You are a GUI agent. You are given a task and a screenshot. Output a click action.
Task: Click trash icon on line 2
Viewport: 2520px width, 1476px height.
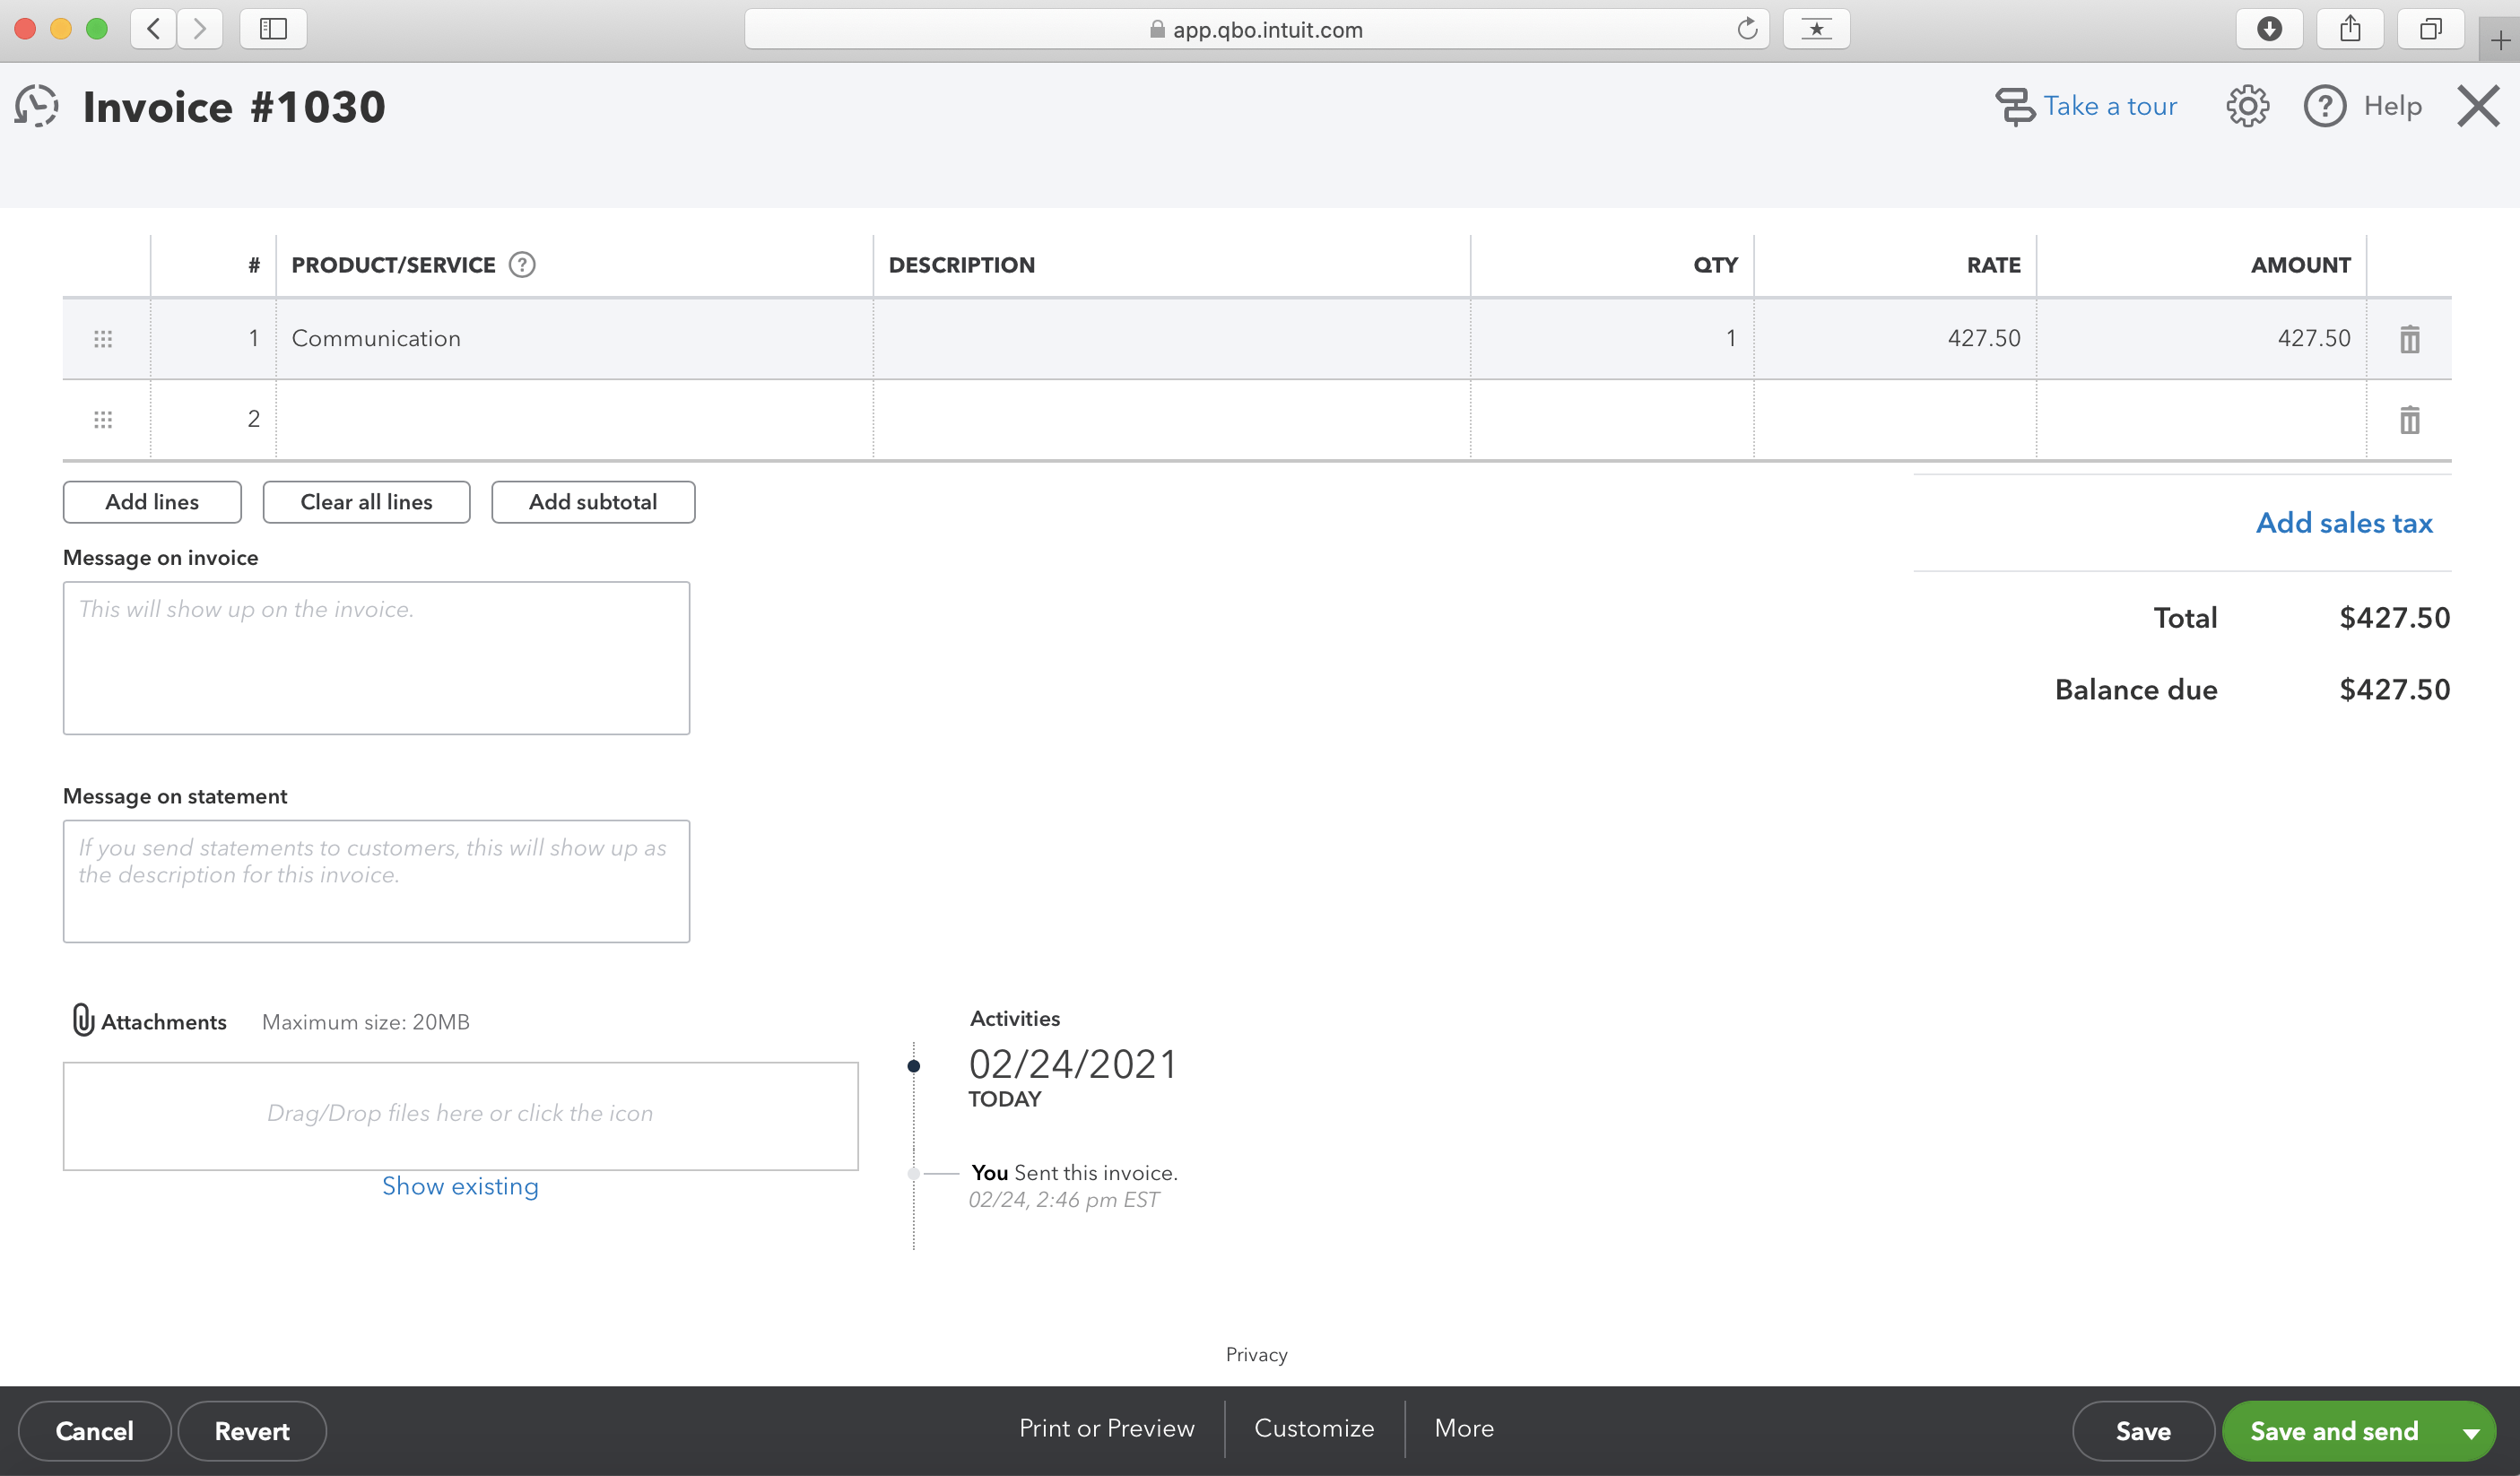tap(2409, 419)
